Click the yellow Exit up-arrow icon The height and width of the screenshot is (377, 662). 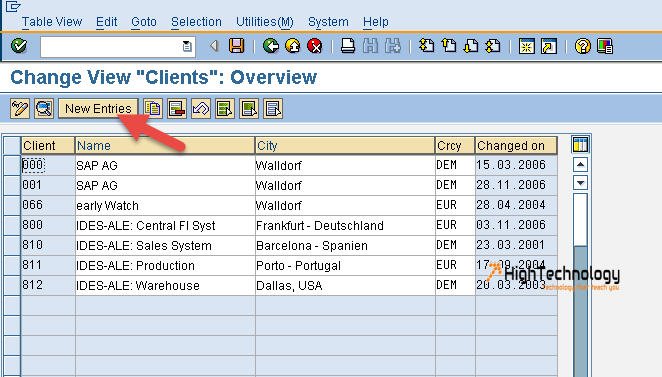(x=293, y=46)
